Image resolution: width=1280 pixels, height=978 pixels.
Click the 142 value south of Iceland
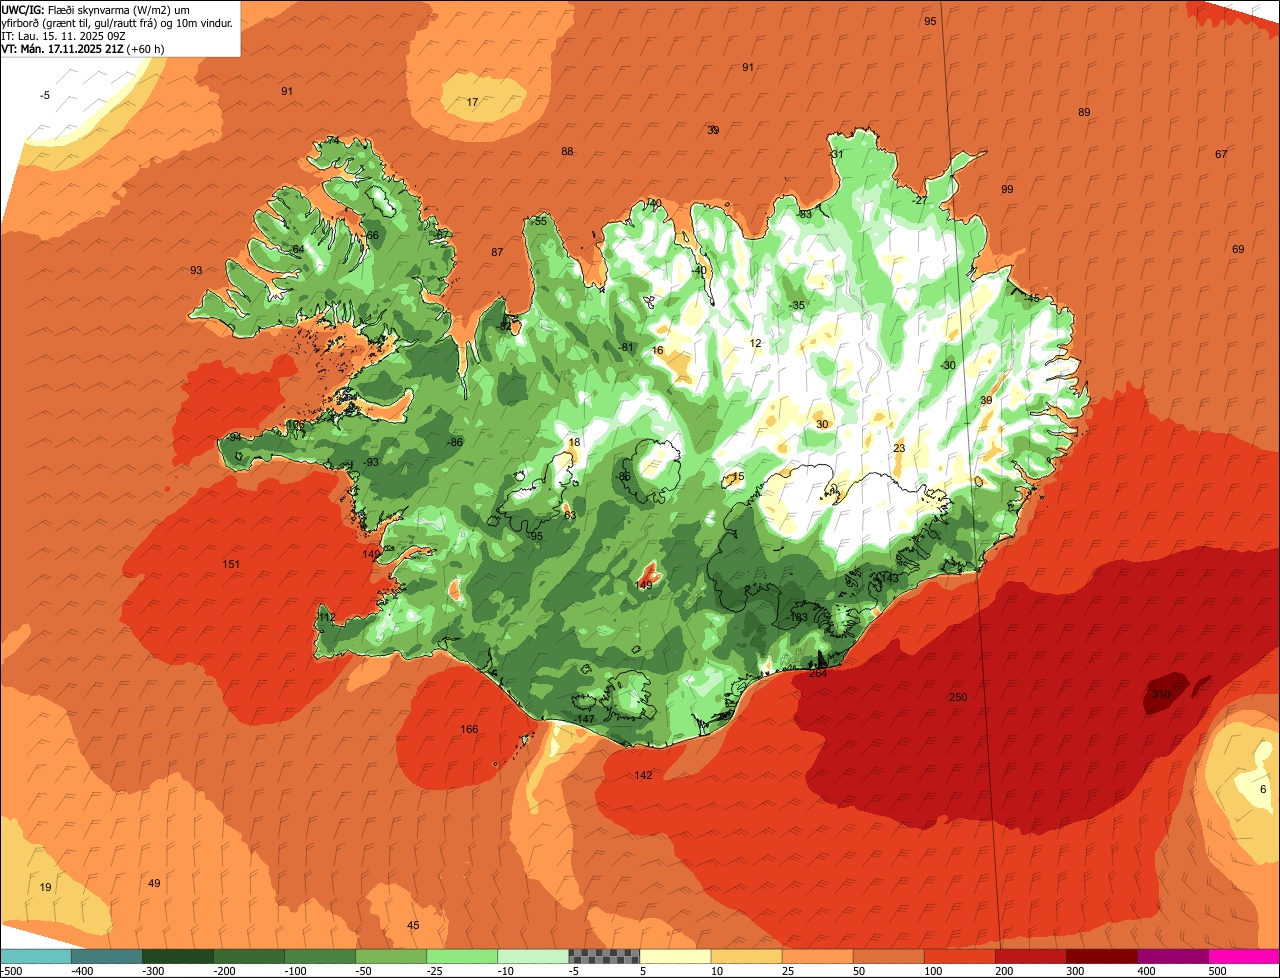pyautogui.click(x=643, y=775)
